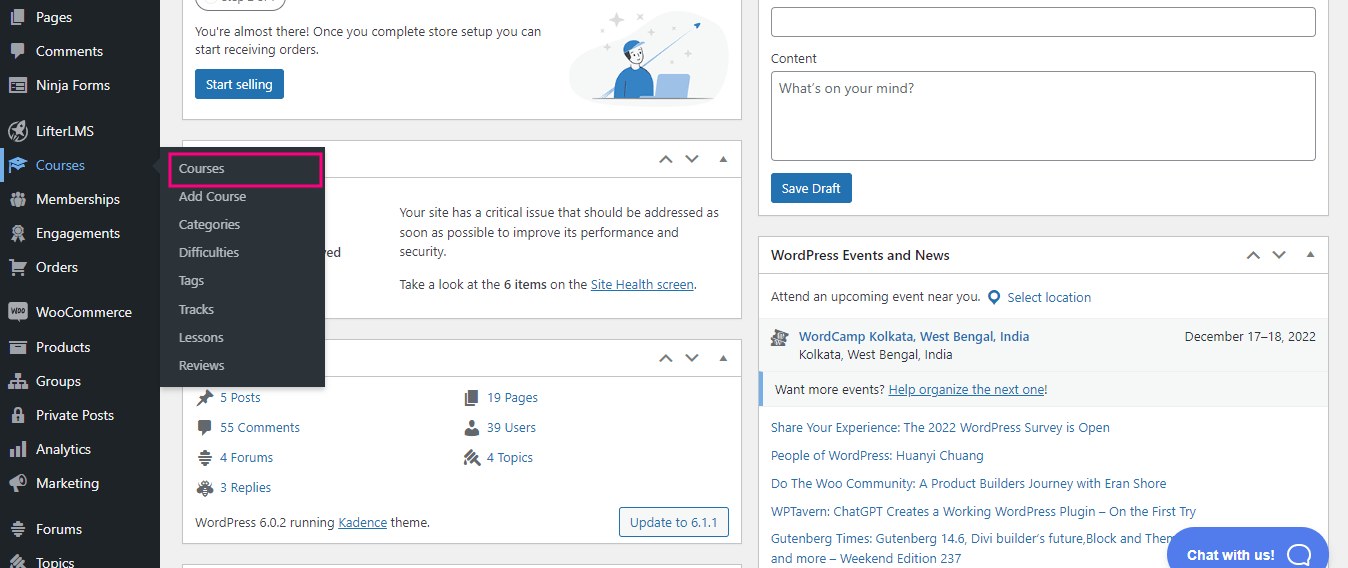This screenshot has height=568, width=1348.
Task: Move At a Glance panel down
Action: (x=691, y=358)
